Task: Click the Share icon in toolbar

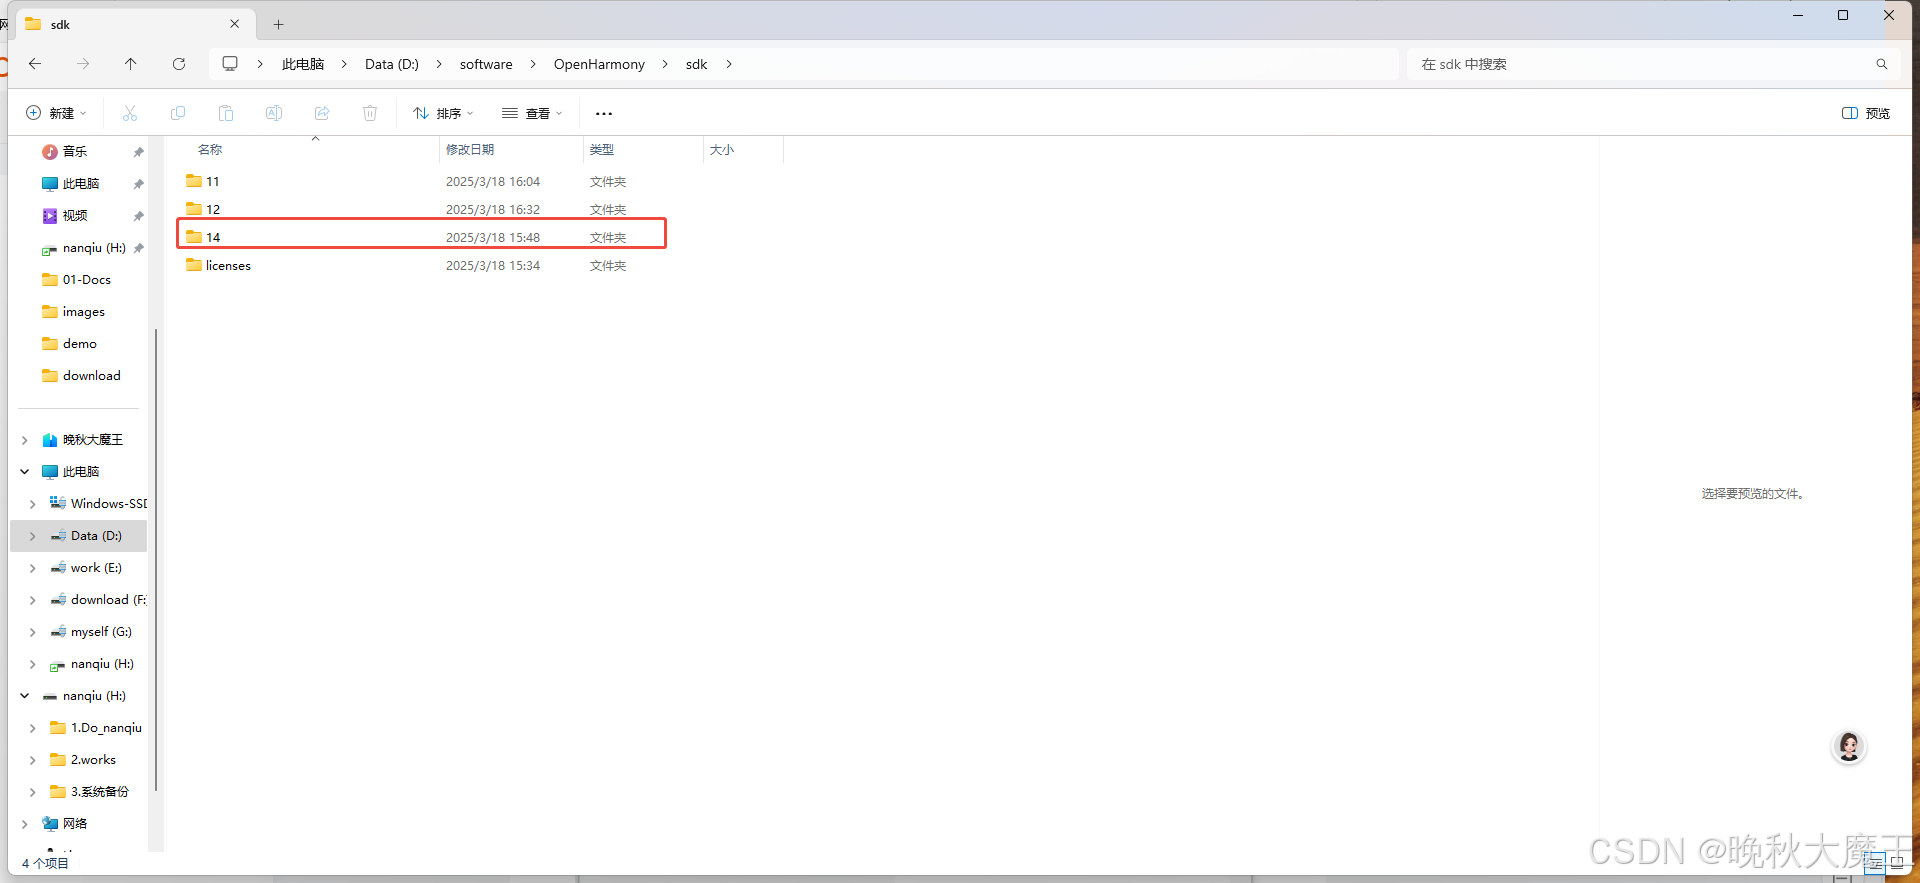Action: [322, 113]
